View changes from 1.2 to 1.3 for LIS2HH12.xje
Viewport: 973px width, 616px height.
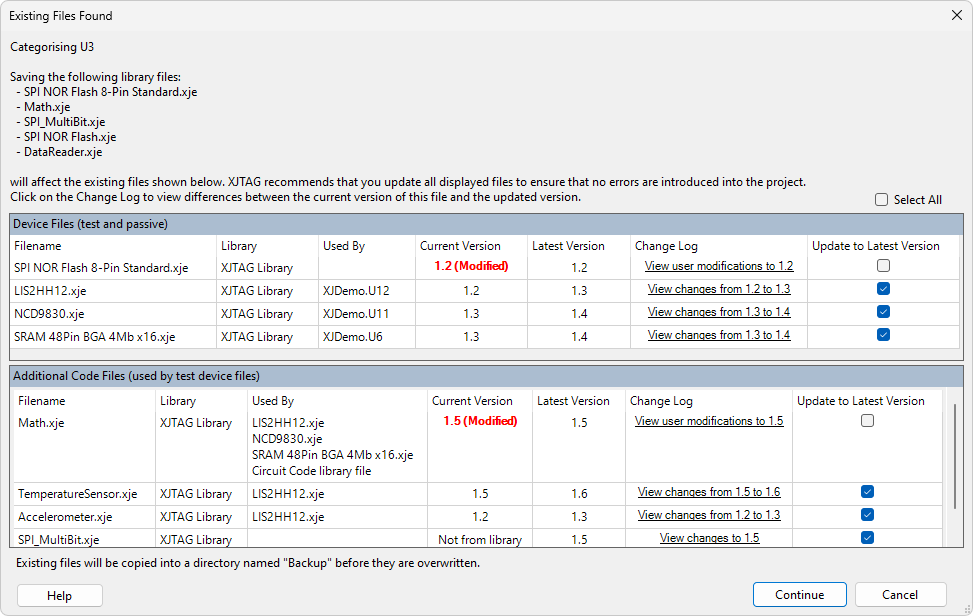pyautogui.click(x=719, y=289)
